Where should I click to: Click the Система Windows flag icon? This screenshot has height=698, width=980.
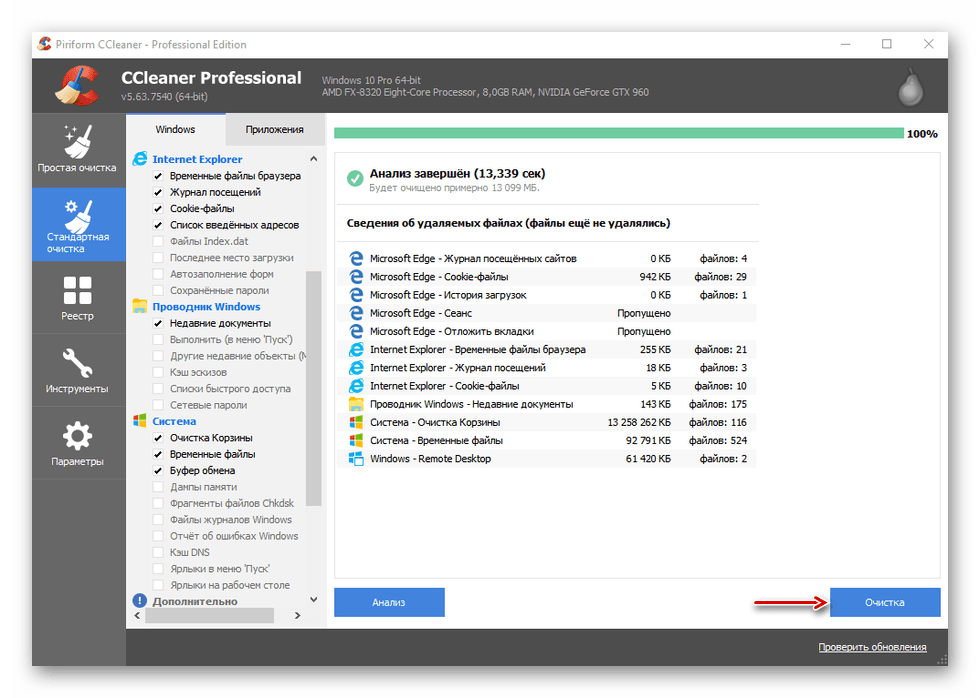pyautogui.click(x=140, y=421)
